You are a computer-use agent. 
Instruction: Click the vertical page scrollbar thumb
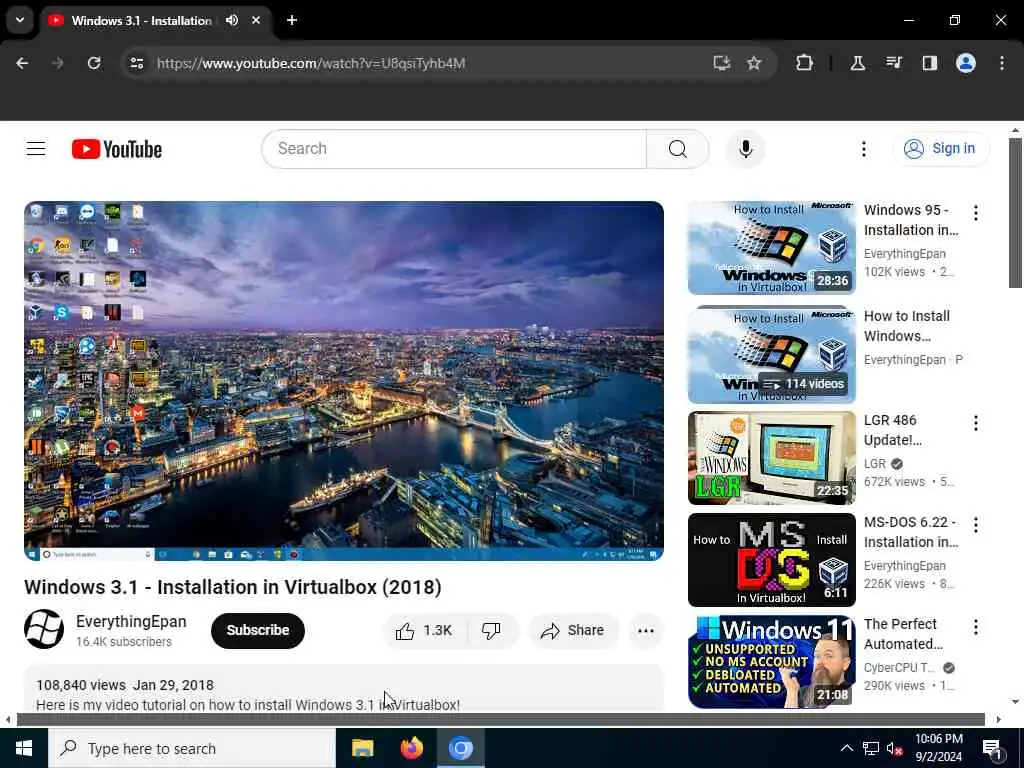(x=1015, y=212)
